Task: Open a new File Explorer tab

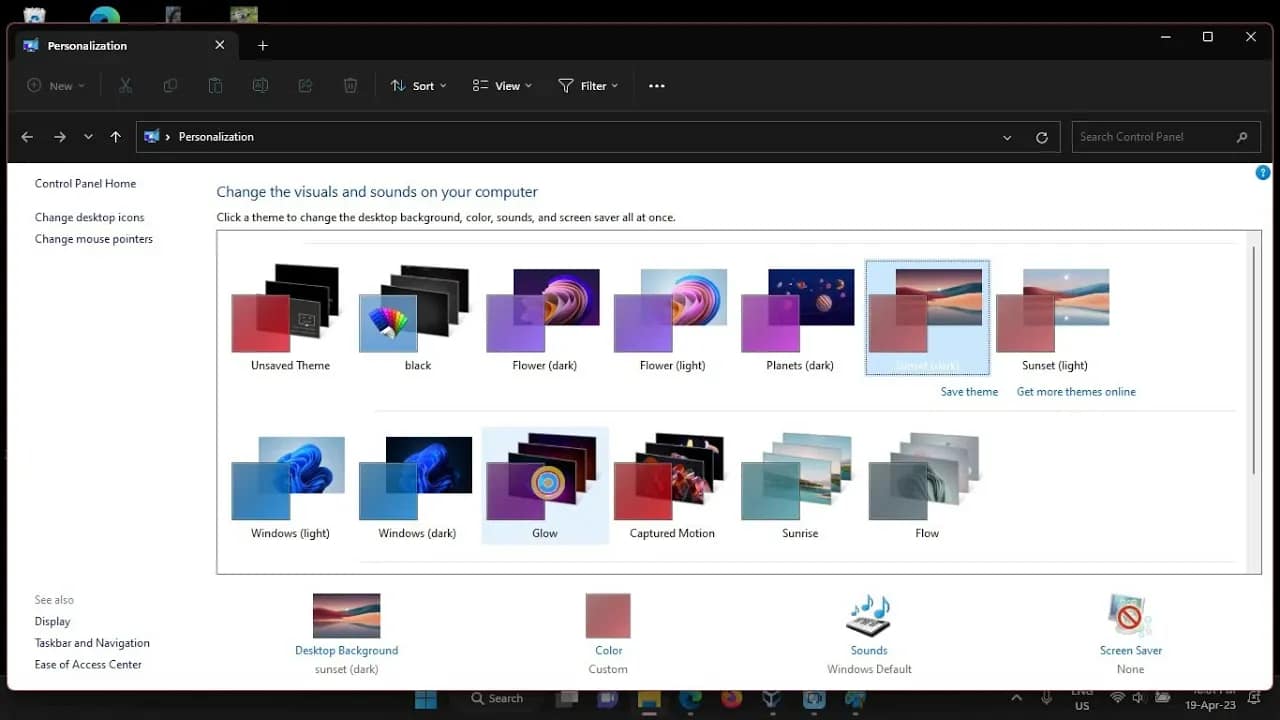Action: click(x=263, y=45)
